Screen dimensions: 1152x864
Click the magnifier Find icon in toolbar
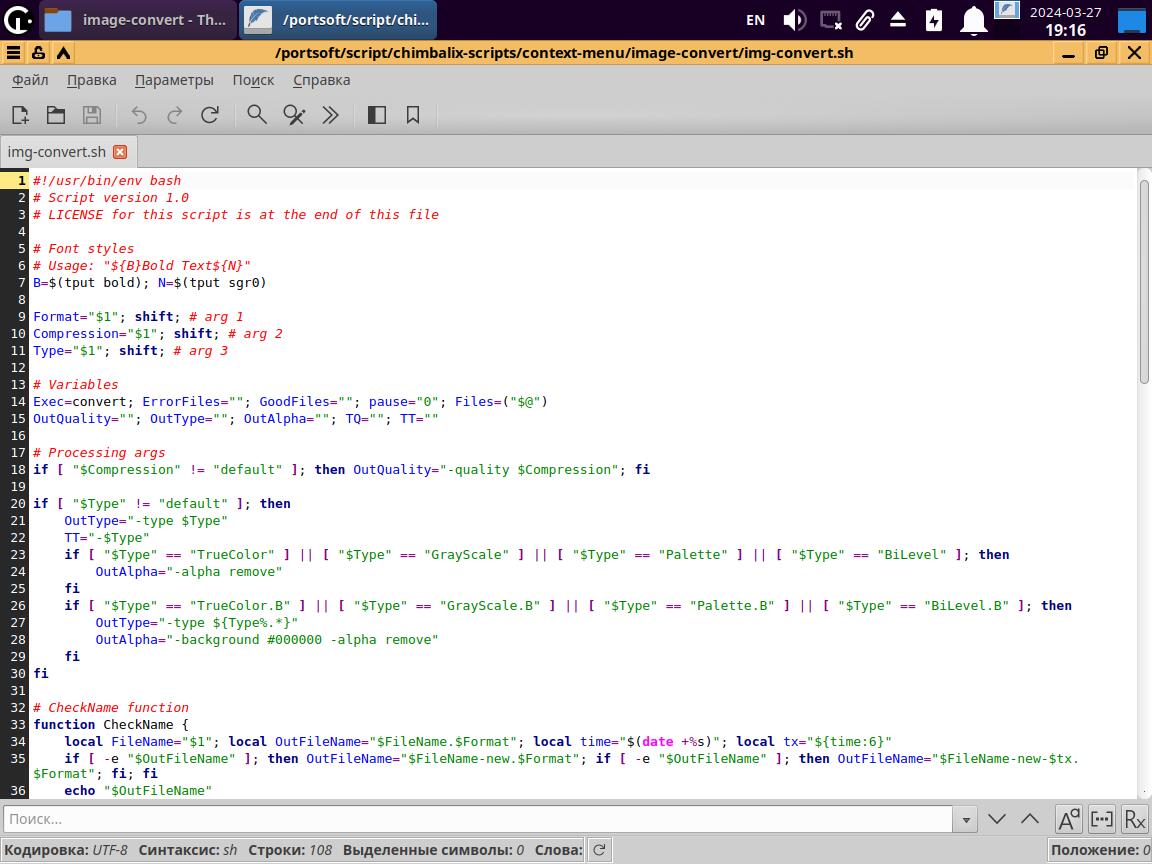pos(257,115)
